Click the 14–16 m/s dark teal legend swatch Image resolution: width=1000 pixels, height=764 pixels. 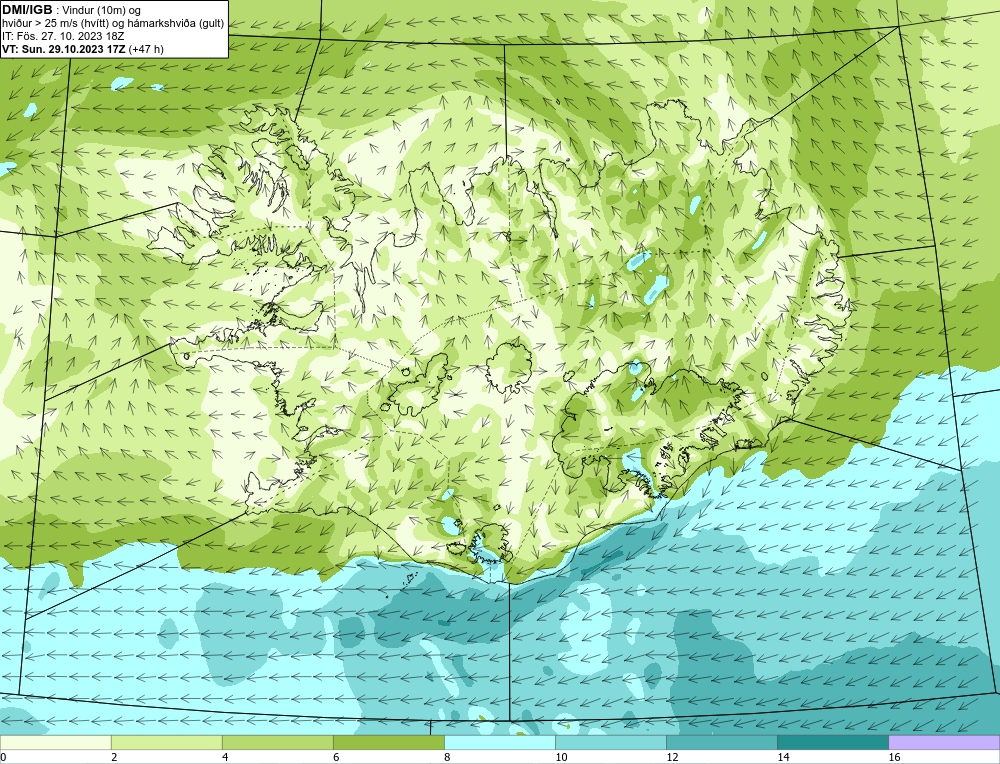[832, 742]
